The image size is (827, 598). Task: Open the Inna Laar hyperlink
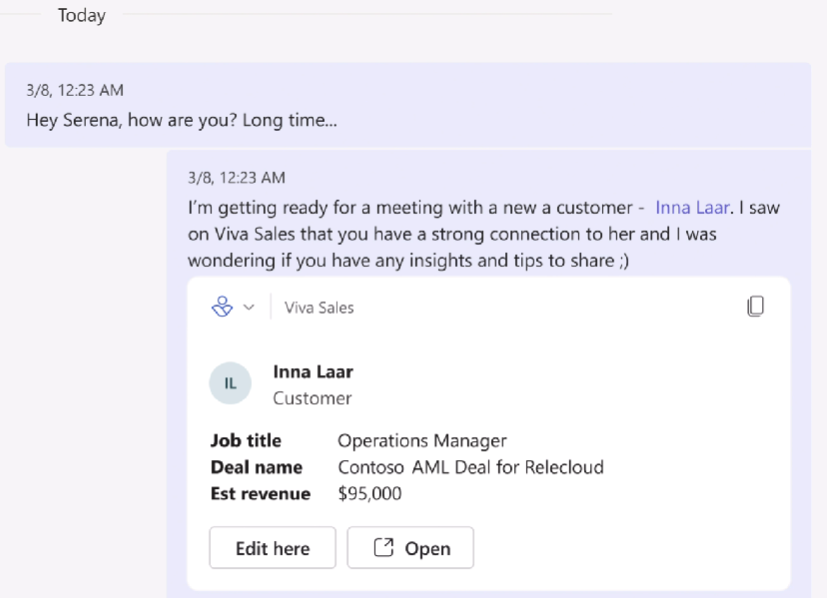click(x=691, y=207)
